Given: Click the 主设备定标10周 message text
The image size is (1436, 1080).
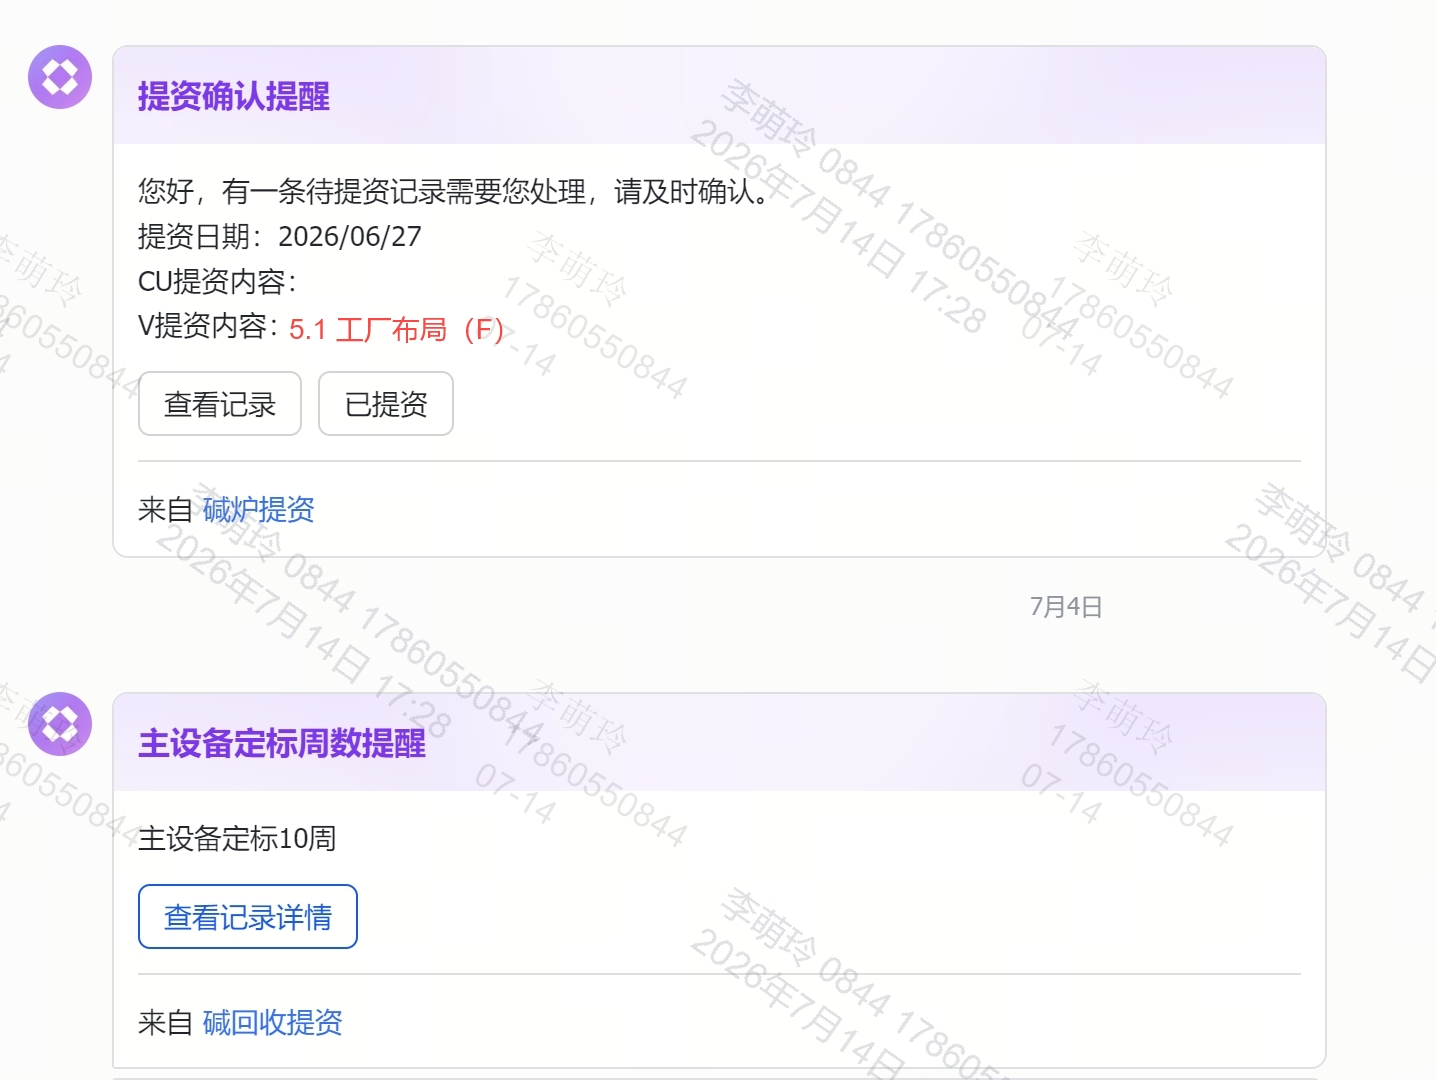Looking at the screenshot, I should (237, 838).
